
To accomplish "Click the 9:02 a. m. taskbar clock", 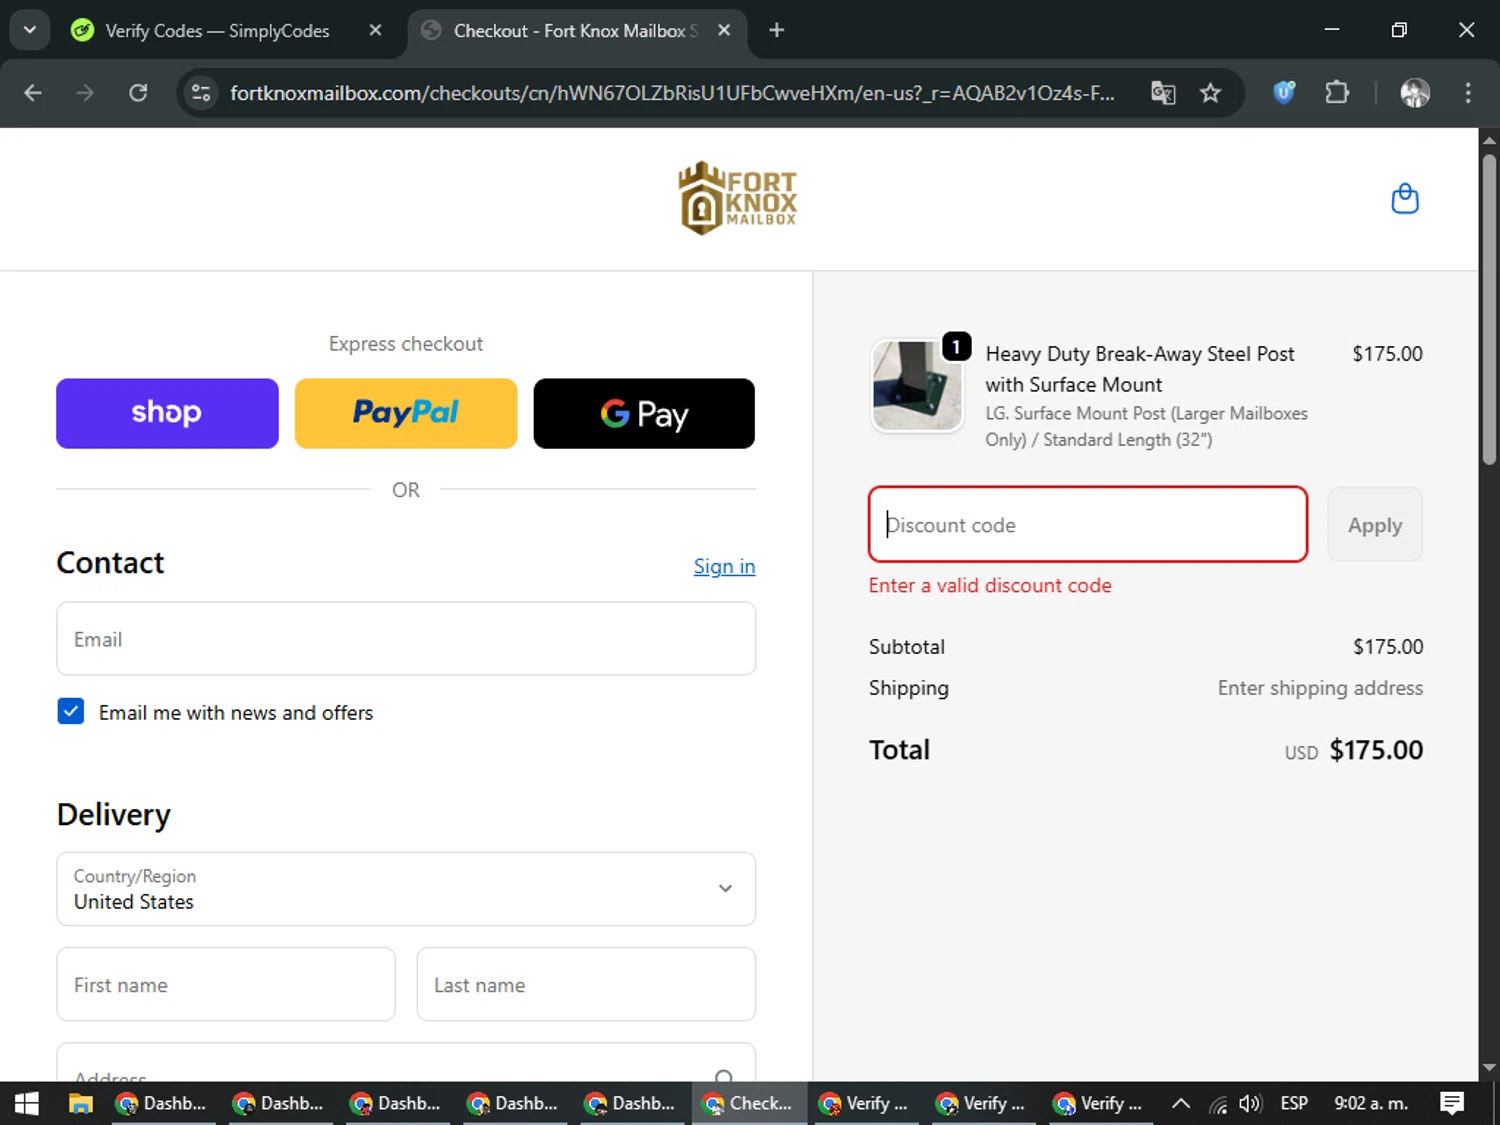I will [x=1371, y=1103].
